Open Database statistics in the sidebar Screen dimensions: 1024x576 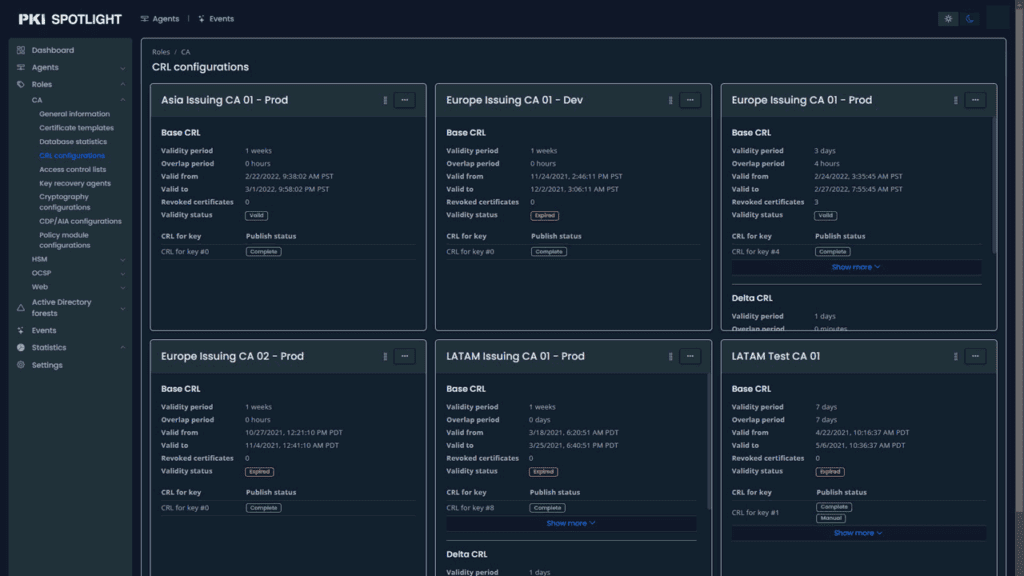[x=73, y=142]
